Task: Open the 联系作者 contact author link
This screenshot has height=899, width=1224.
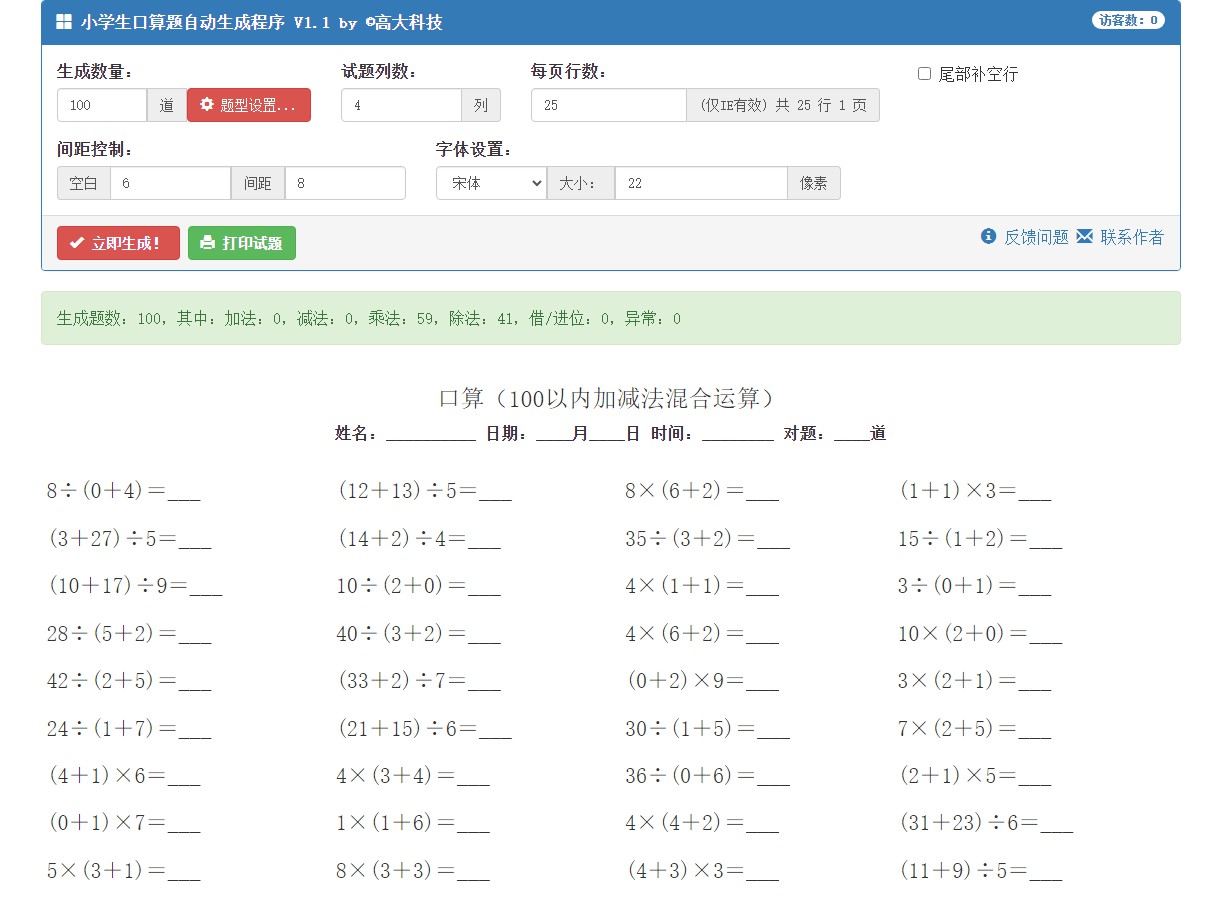Action: click(x=1132, y=237)
